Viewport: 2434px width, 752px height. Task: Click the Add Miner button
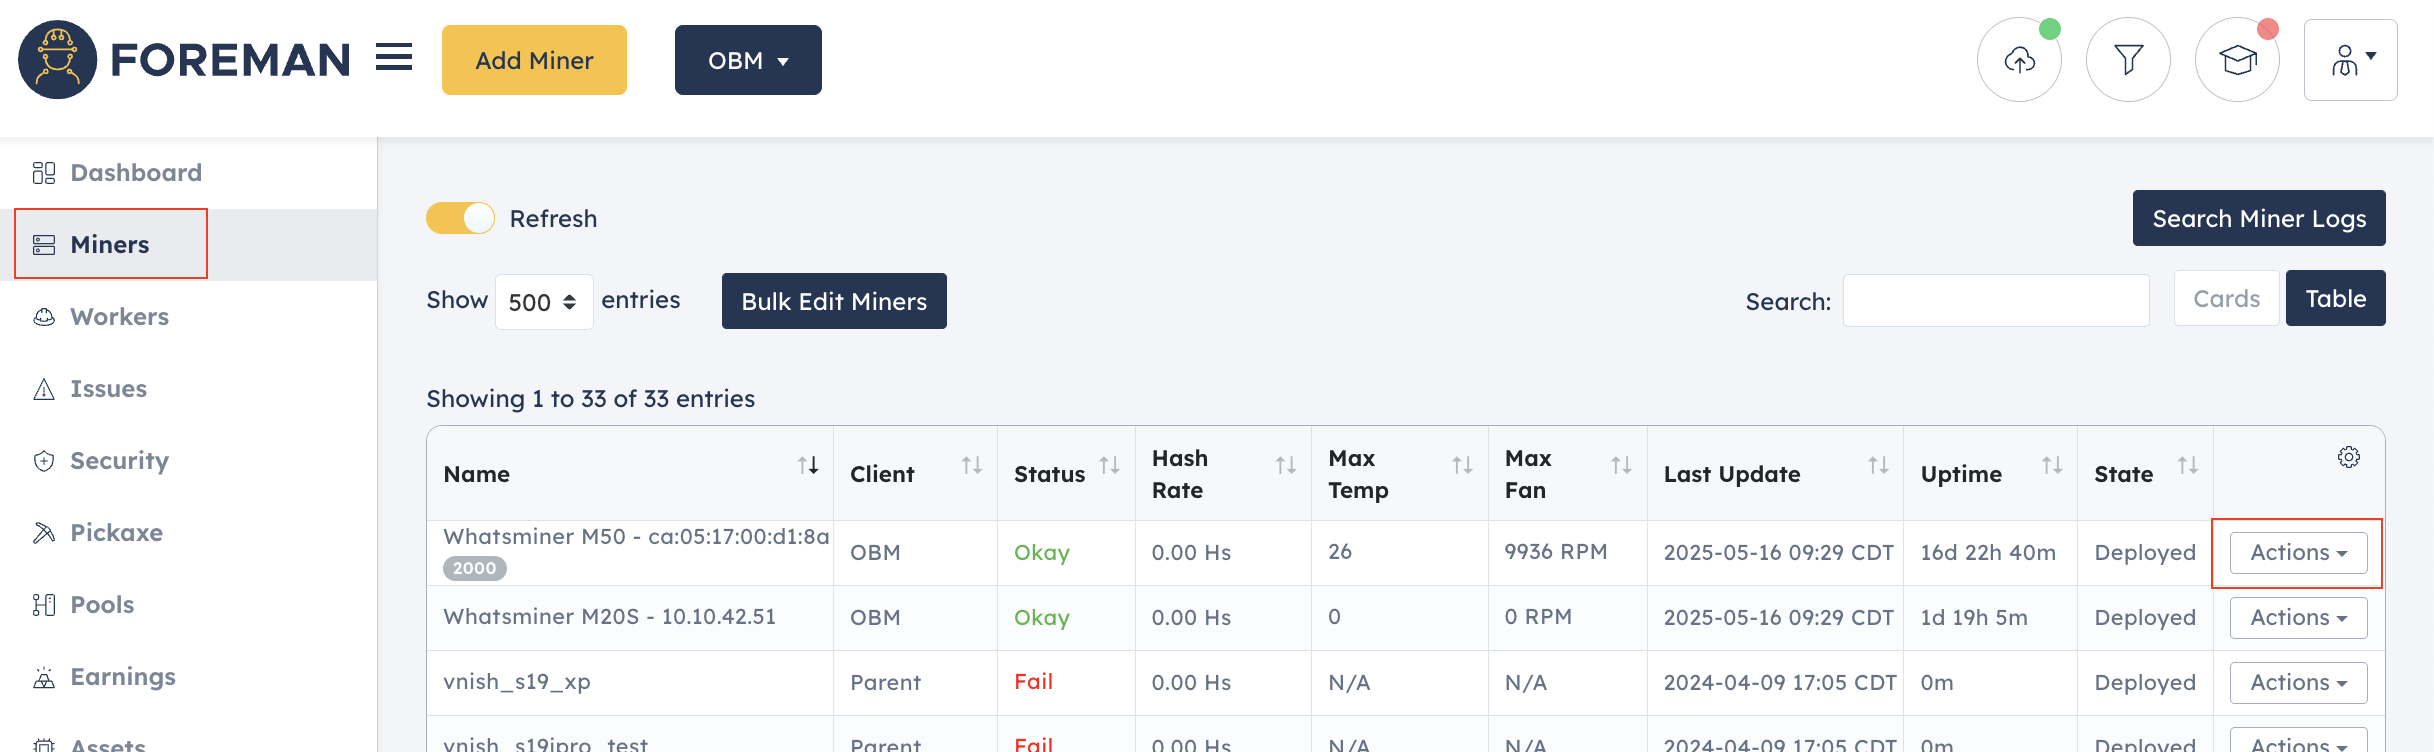(534, 60)
